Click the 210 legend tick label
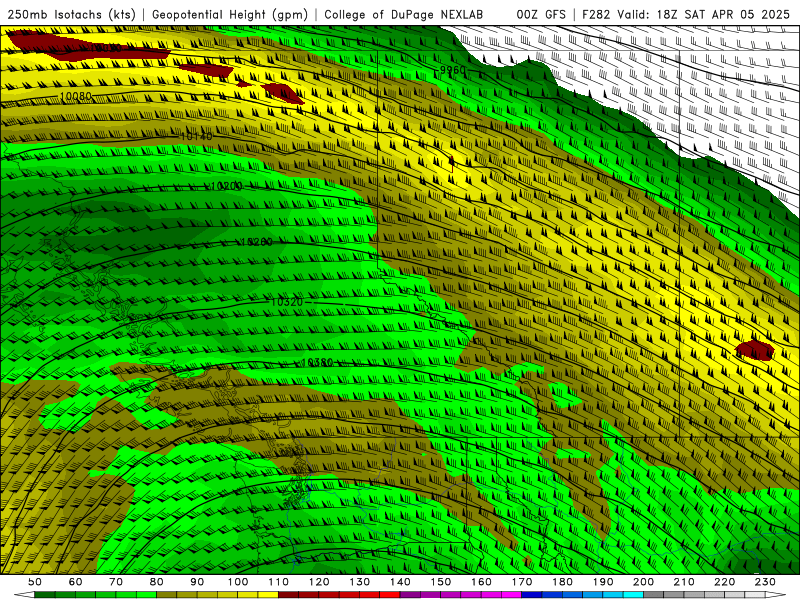 pos(684,582)
